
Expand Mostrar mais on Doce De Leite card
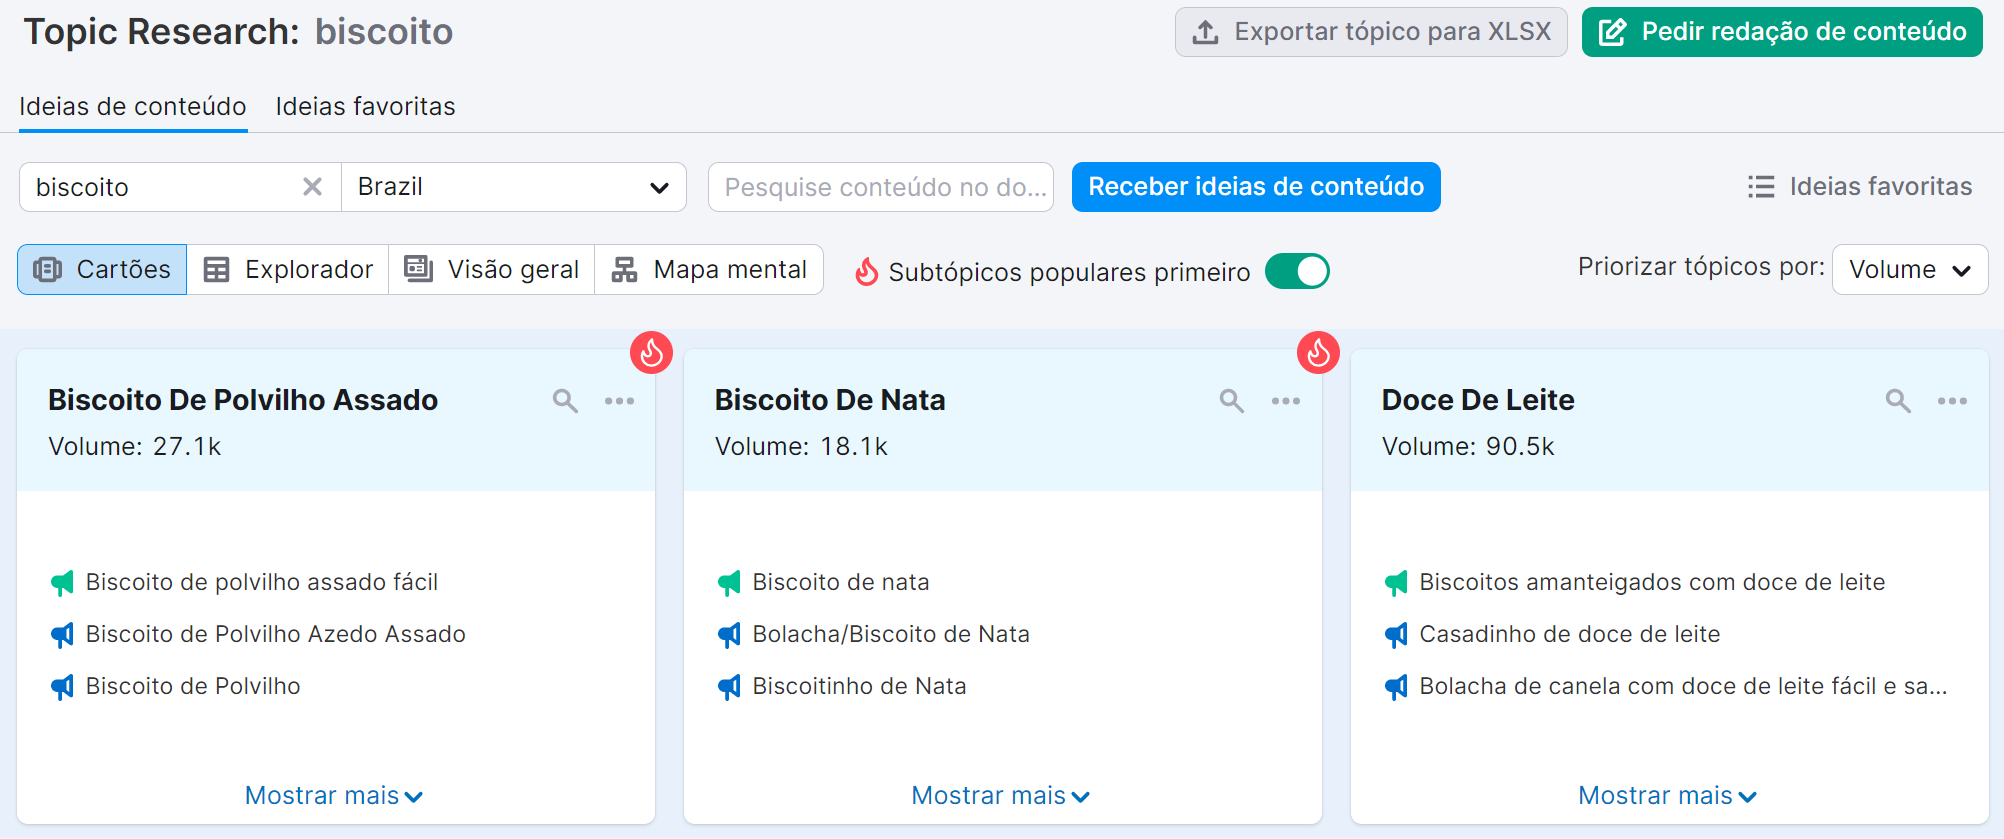1667,795
